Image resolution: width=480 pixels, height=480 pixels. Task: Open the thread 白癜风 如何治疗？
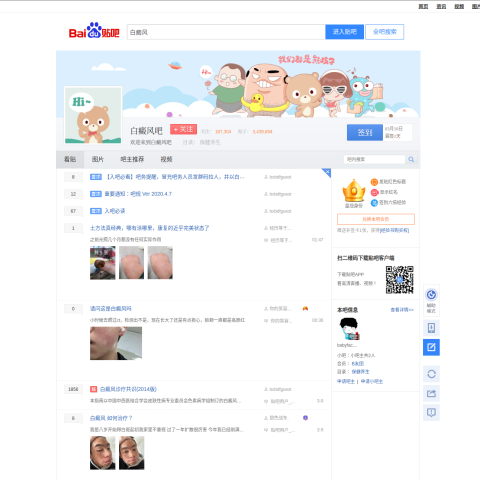point(111,418)
